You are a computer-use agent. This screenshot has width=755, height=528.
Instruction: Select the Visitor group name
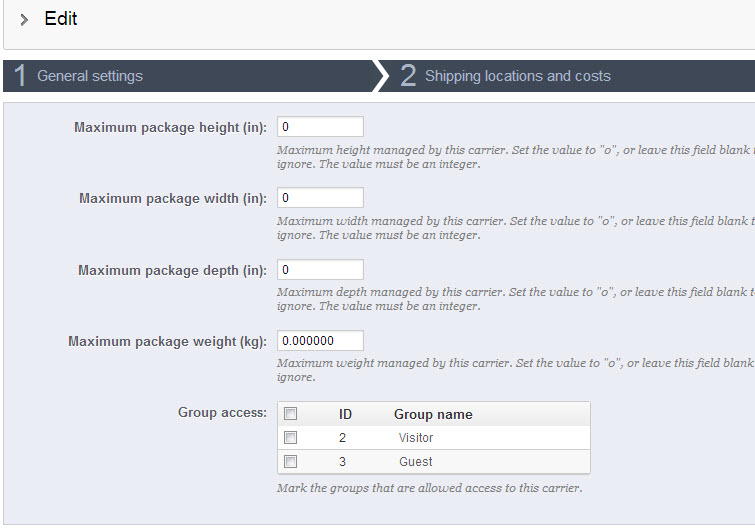tap(416, 438)
